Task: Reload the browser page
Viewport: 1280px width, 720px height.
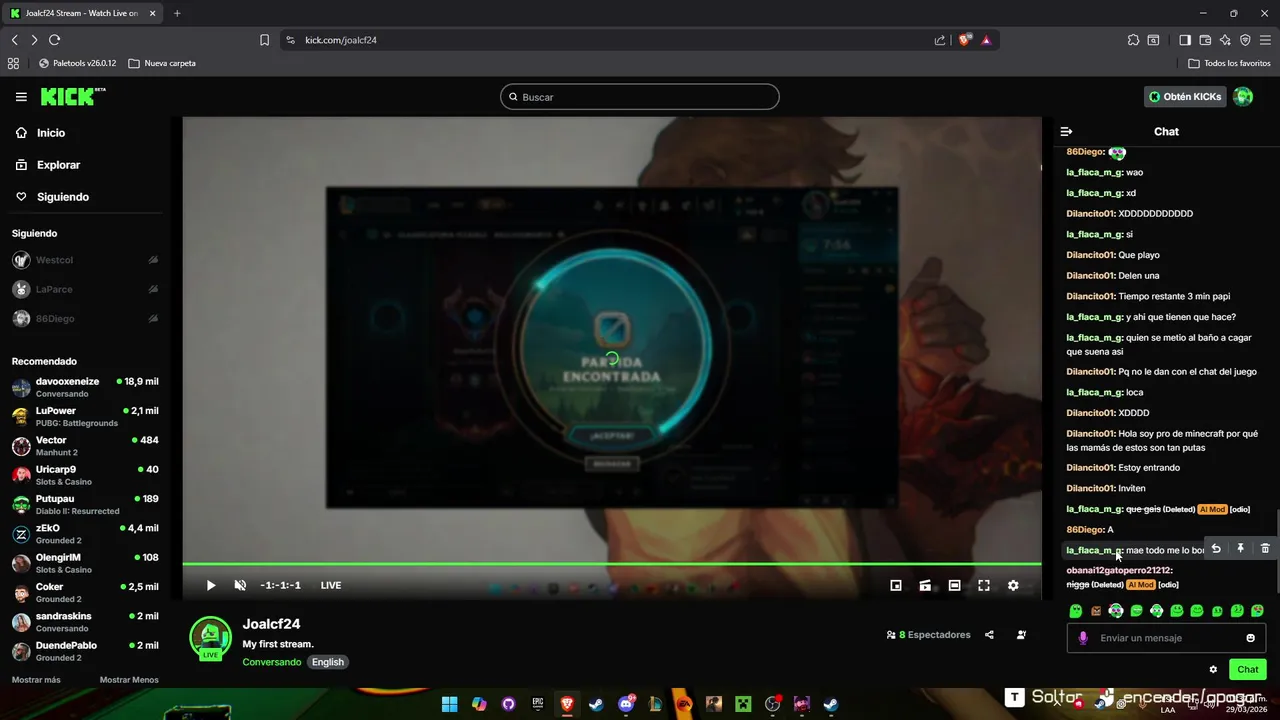Action: point(55,40)
